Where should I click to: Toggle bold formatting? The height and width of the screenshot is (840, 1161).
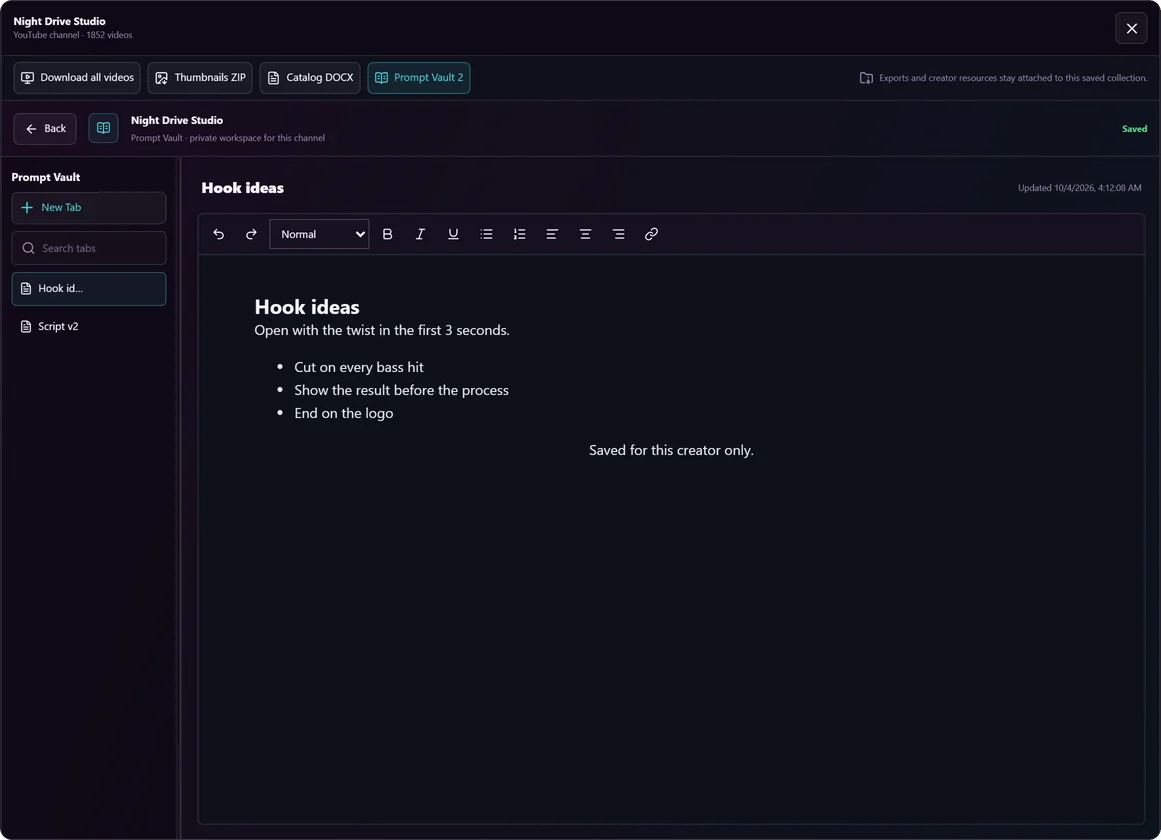tap(387, 234)
